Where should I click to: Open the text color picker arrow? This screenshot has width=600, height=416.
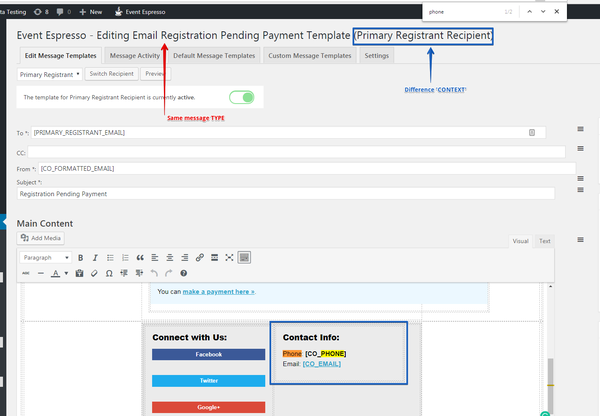coord(66,273)
